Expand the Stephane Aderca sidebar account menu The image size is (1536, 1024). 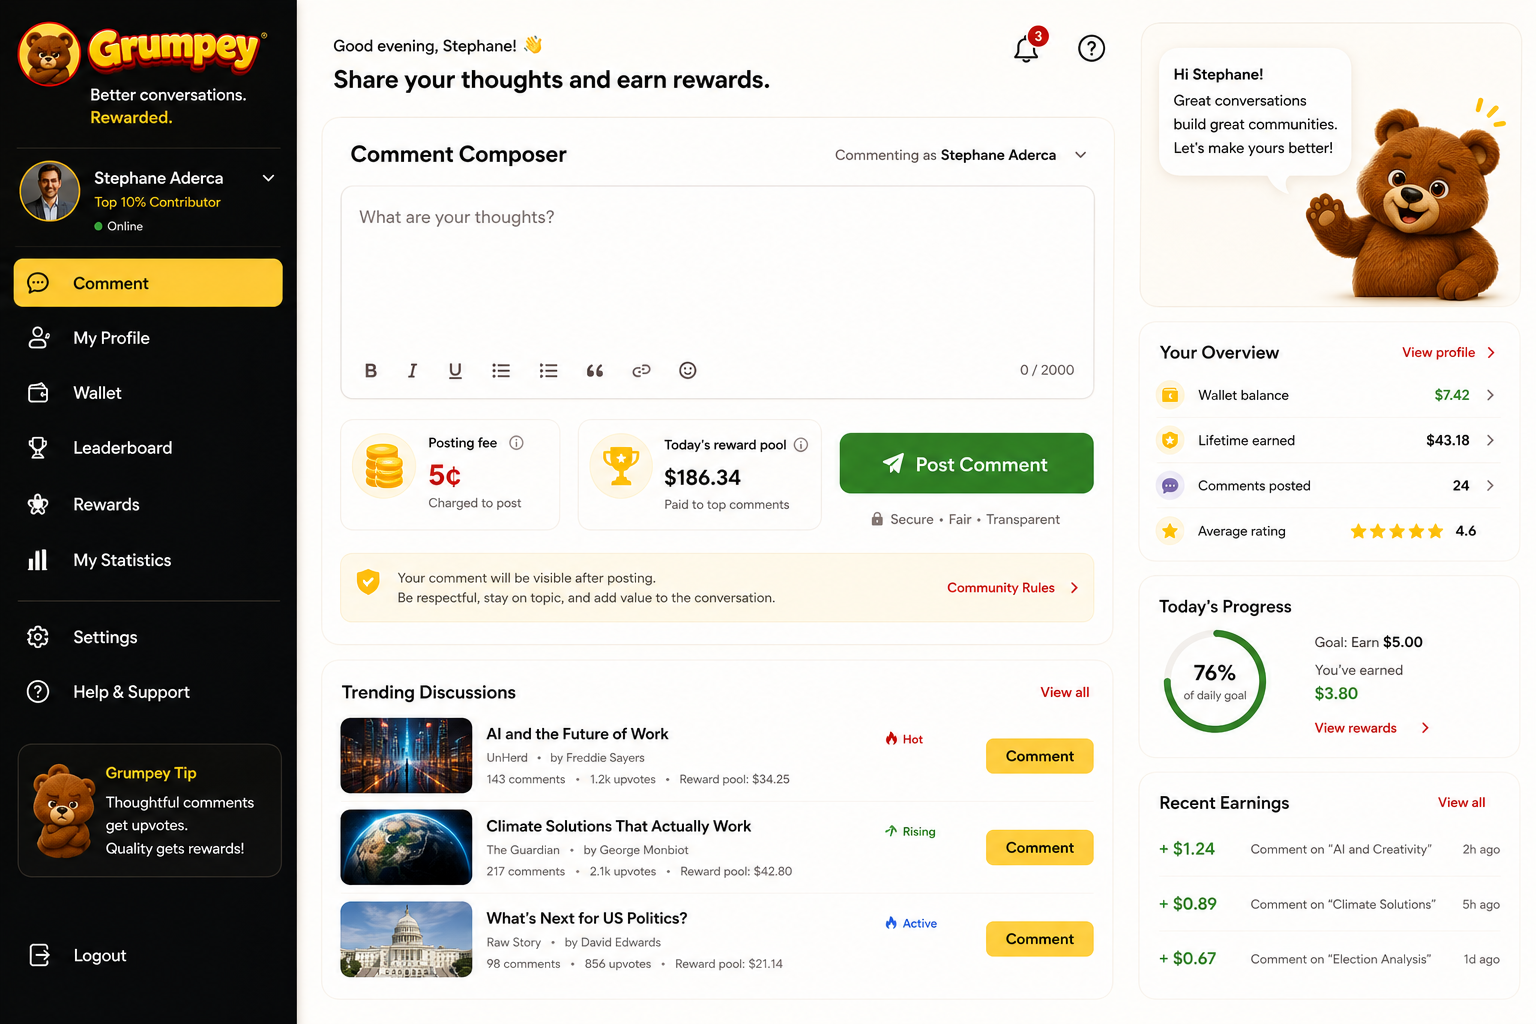pos(268,178)
